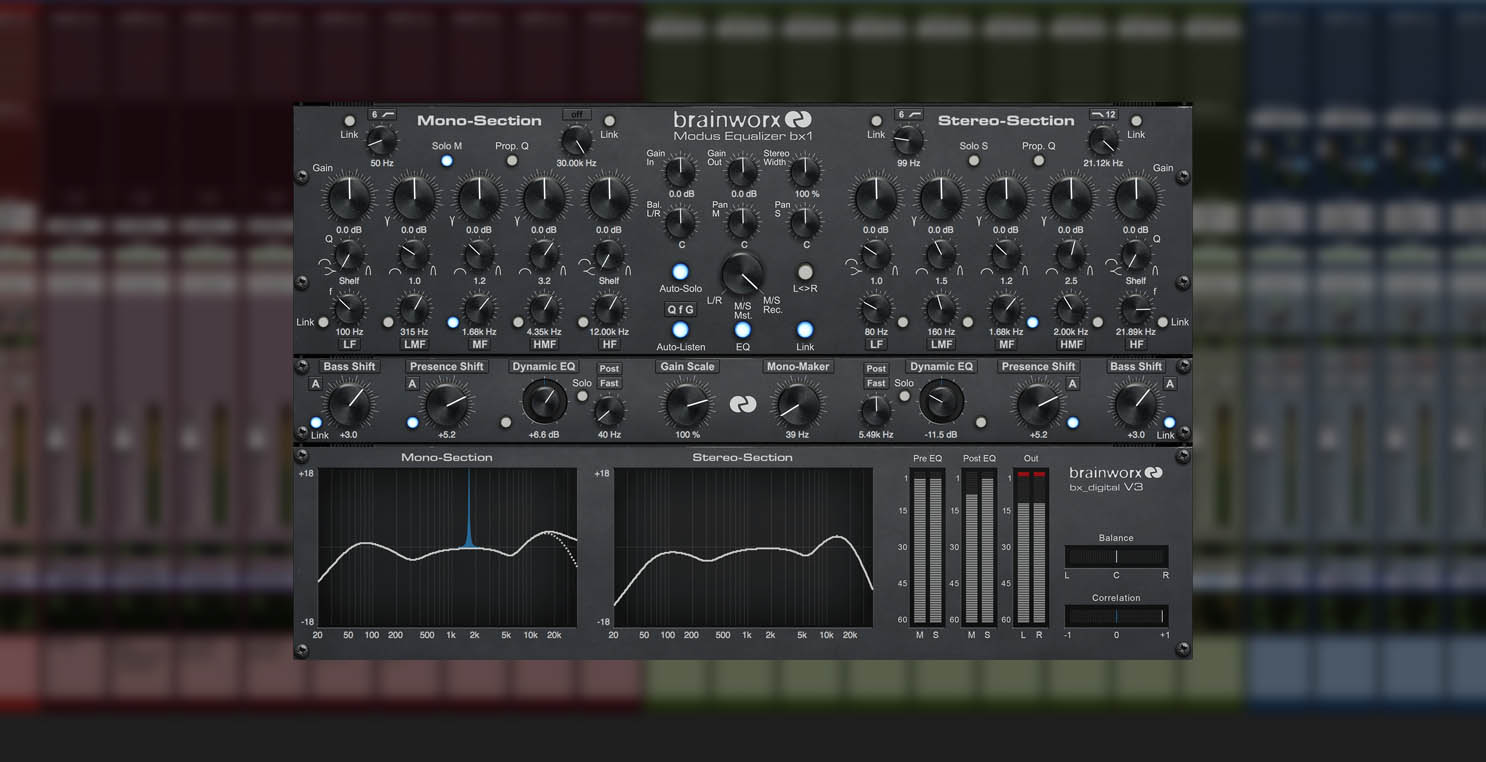Toggle Link LED beside the 21.12k Hz knob
Viewport: 1486px width, 762px height.
point(1136,121)
